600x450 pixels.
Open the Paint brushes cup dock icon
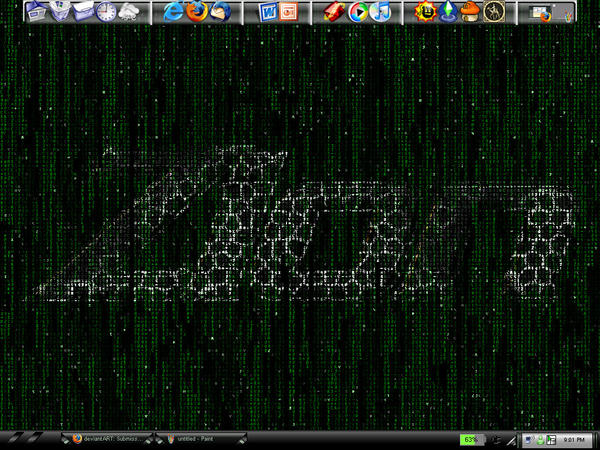coord(568,14)
